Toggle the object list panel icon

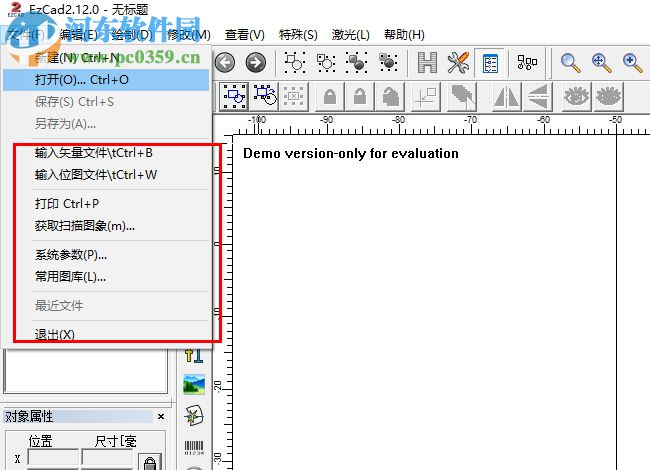[490, 63]
